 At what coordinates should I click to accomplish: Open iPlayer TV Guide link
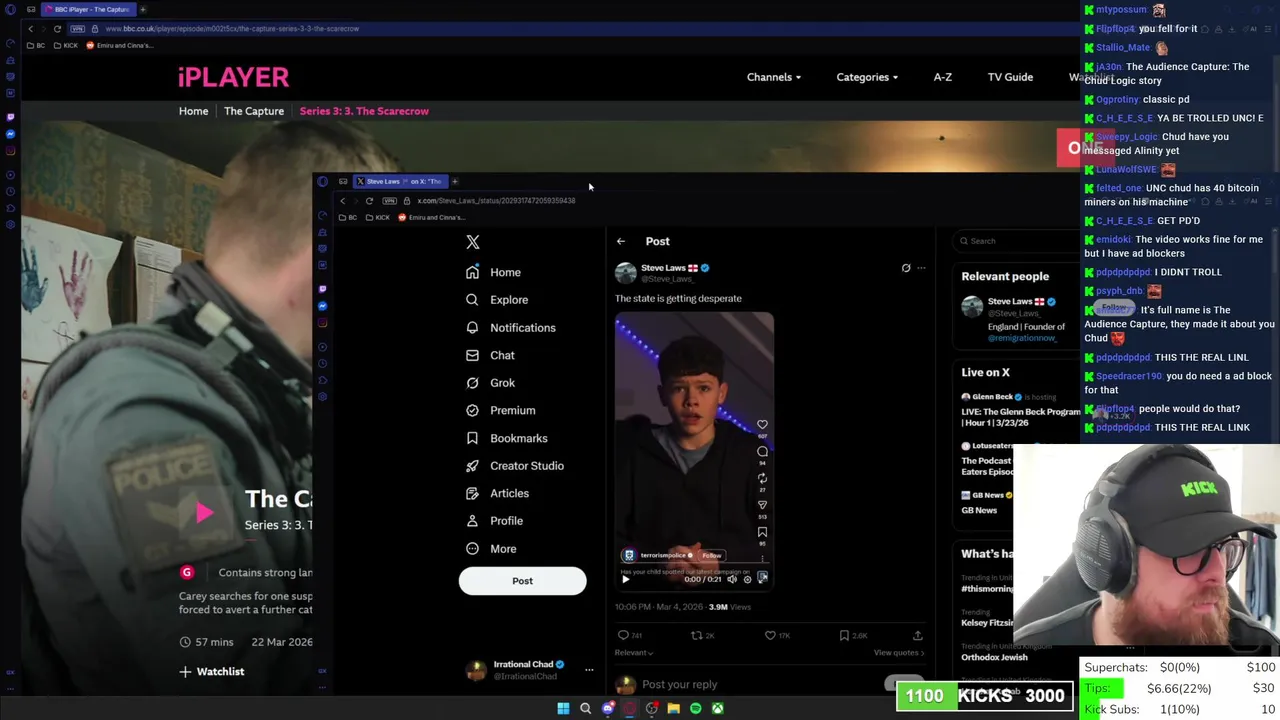(1010, 77)
